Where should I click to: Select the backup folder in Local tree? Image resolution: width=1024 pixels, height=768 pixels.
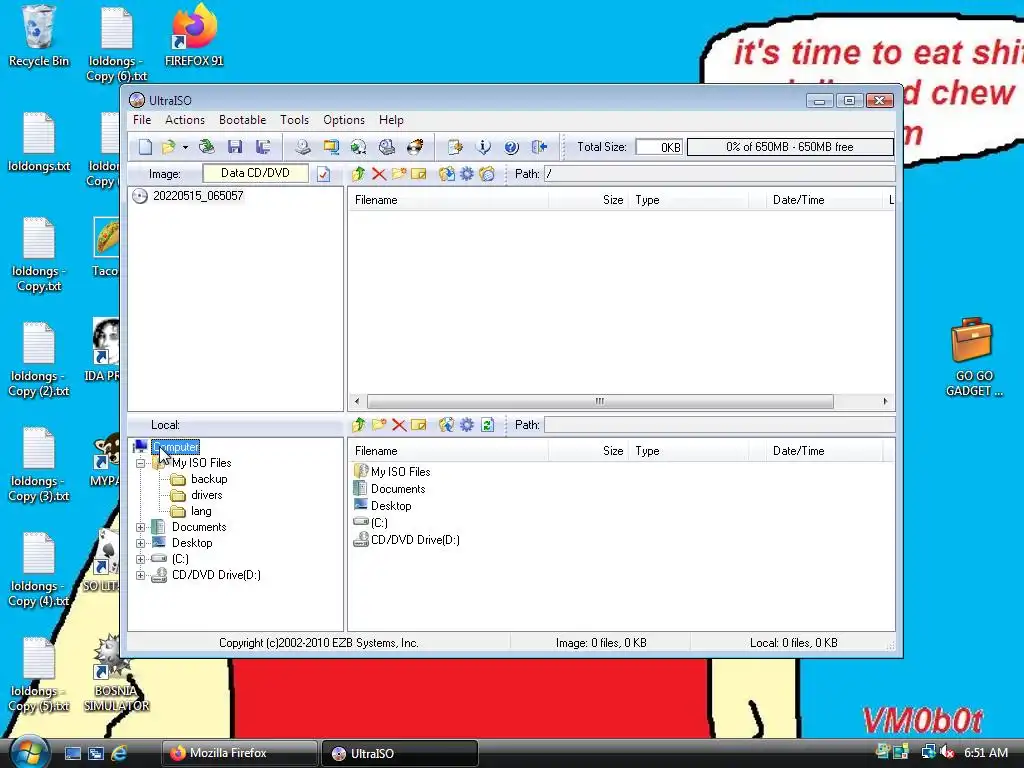pyautogui.click(x=209, y=479)
